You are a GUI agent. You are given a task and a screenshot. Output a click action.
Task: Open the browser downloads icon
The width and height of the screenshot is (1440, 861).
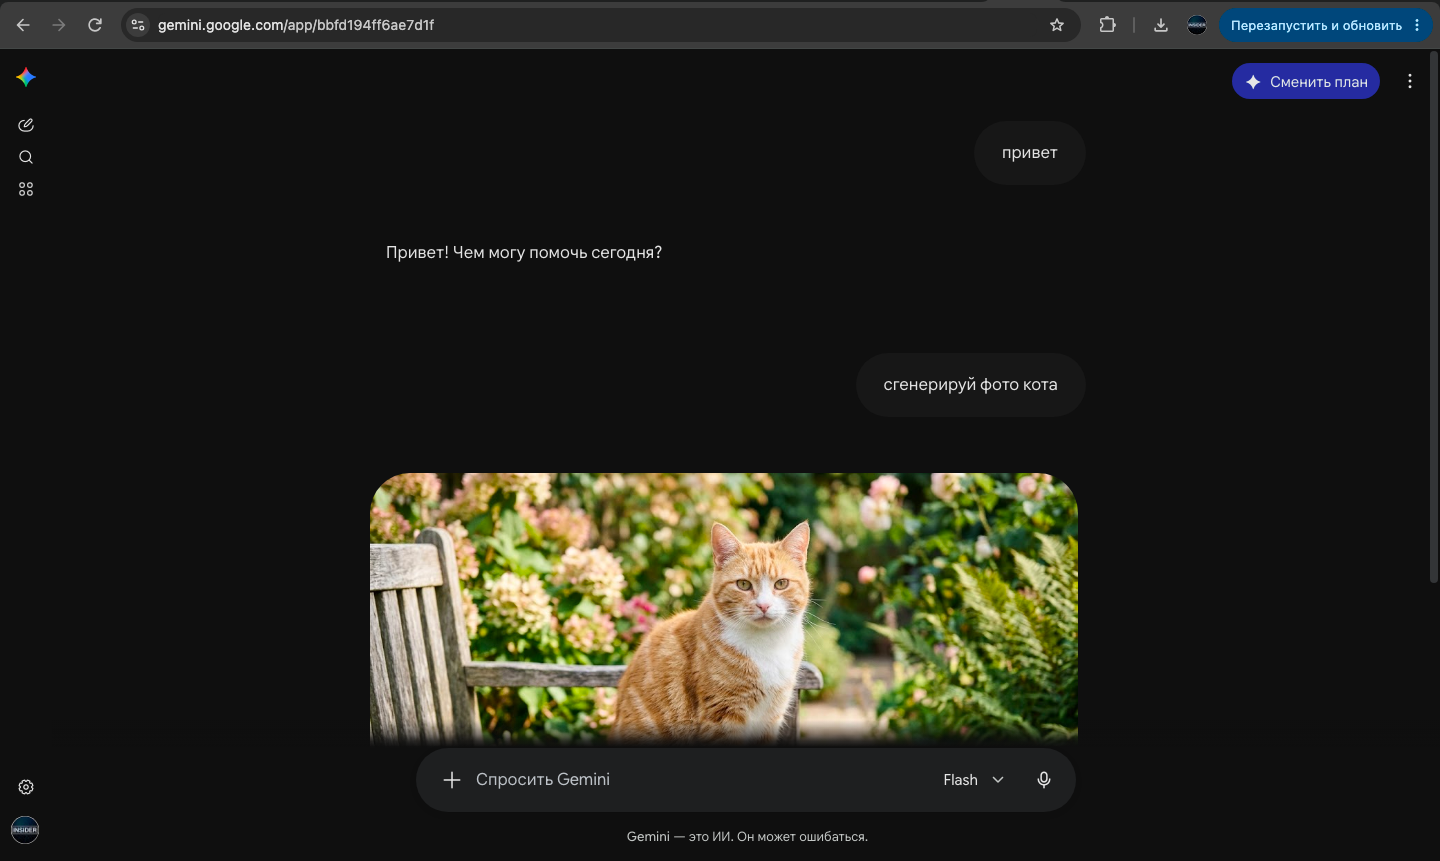pyautogui.click(x=1161, y=25)
